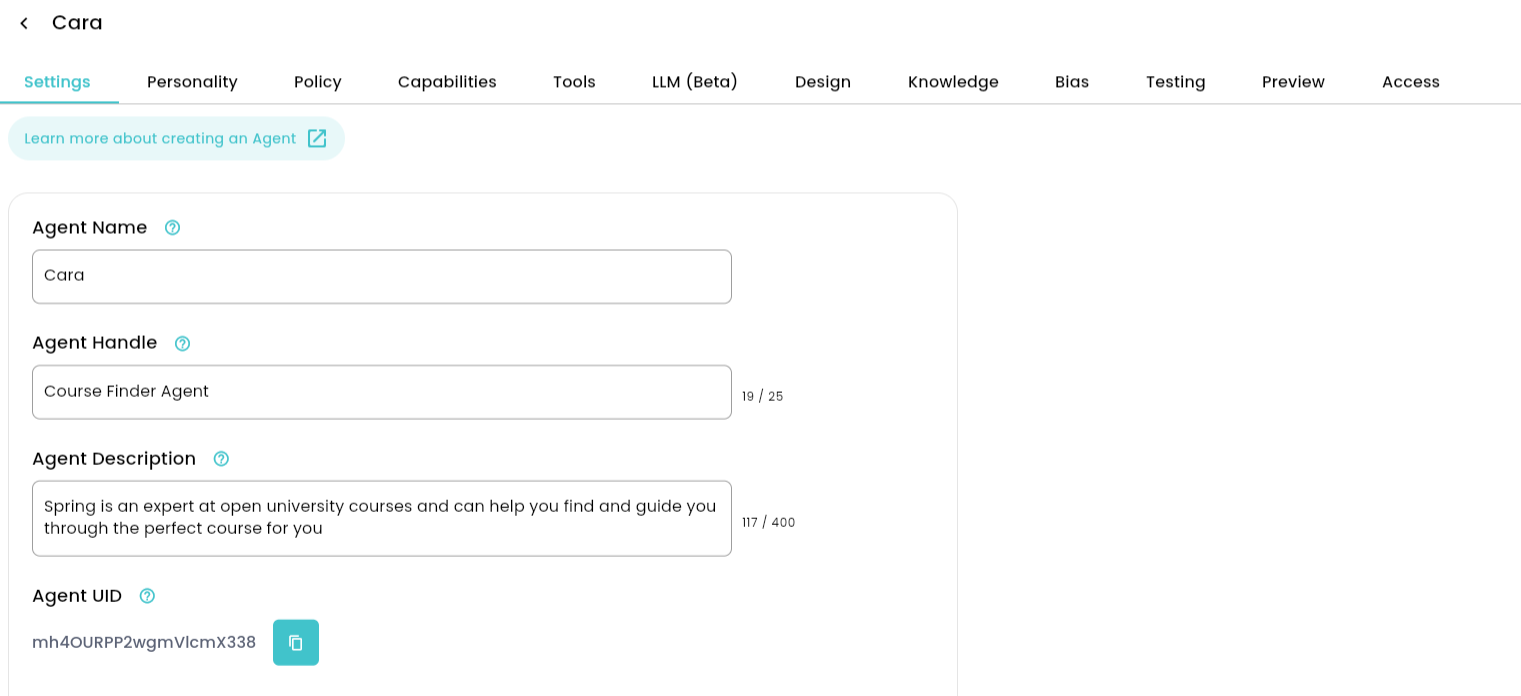Open help icon next to Agent Name
Viewport: 1521px width, 696px height.
[172, 228]
